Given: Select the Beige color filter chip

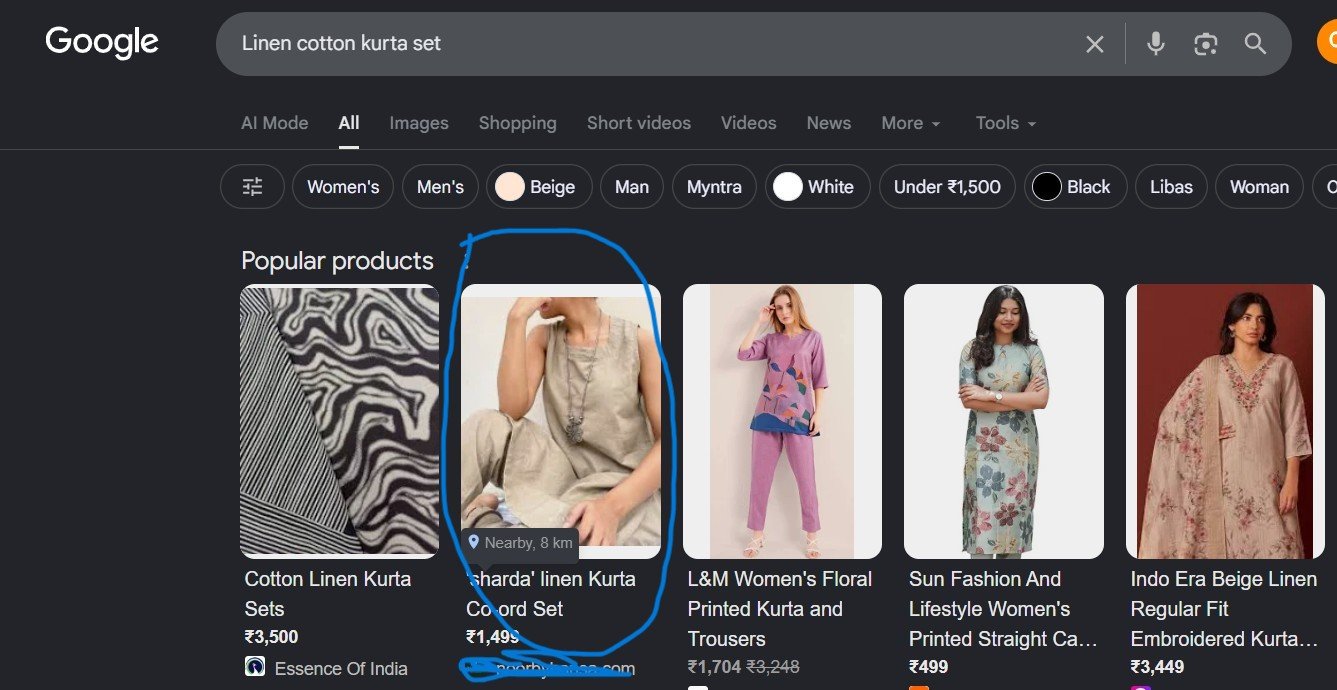Looking at the screenshot, I should 539,187.
